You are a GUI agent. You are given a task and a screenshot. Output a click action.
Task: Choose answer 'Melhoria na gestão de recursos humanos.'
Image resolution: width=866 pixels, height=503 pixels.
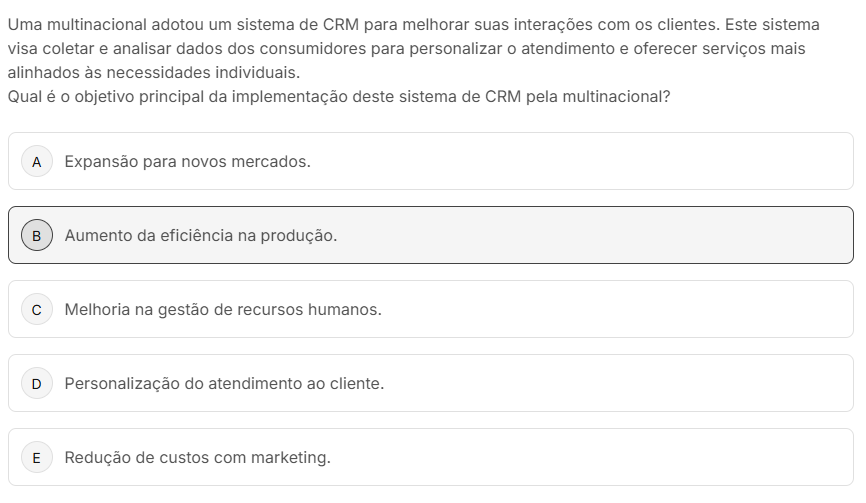(x=223, y=310)
